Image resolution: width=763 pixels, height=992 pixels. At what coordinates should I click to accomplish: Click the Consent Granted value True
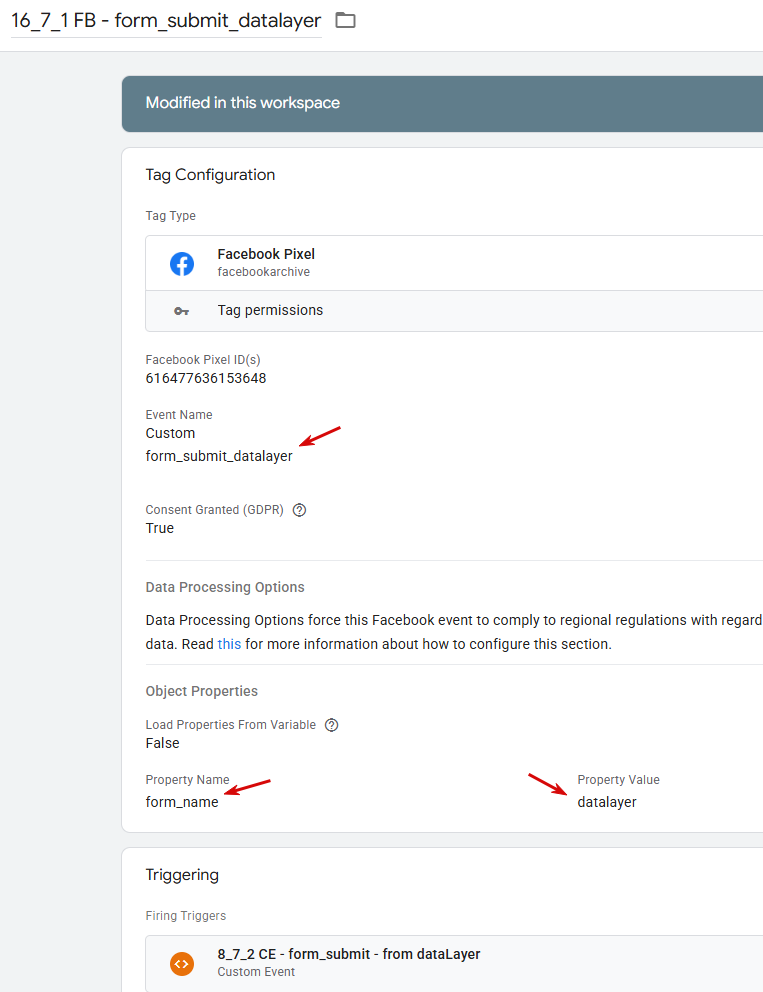click(x=160, y=528)
